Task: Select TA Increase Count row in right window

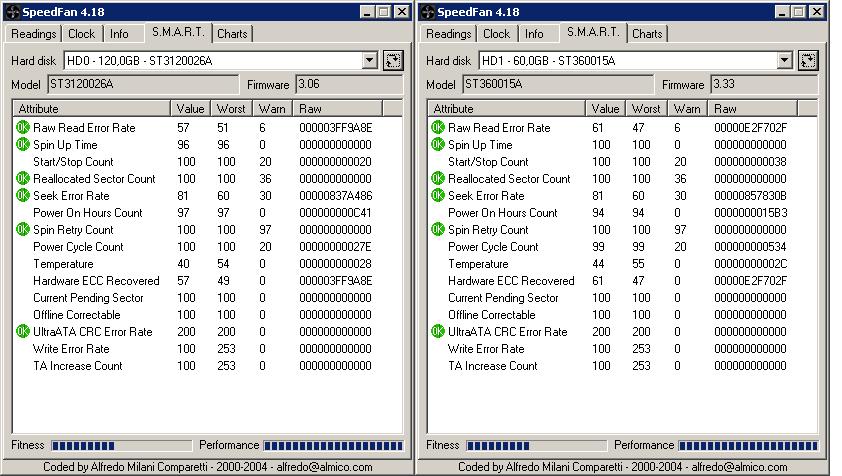Action: (x=622, y=366)
